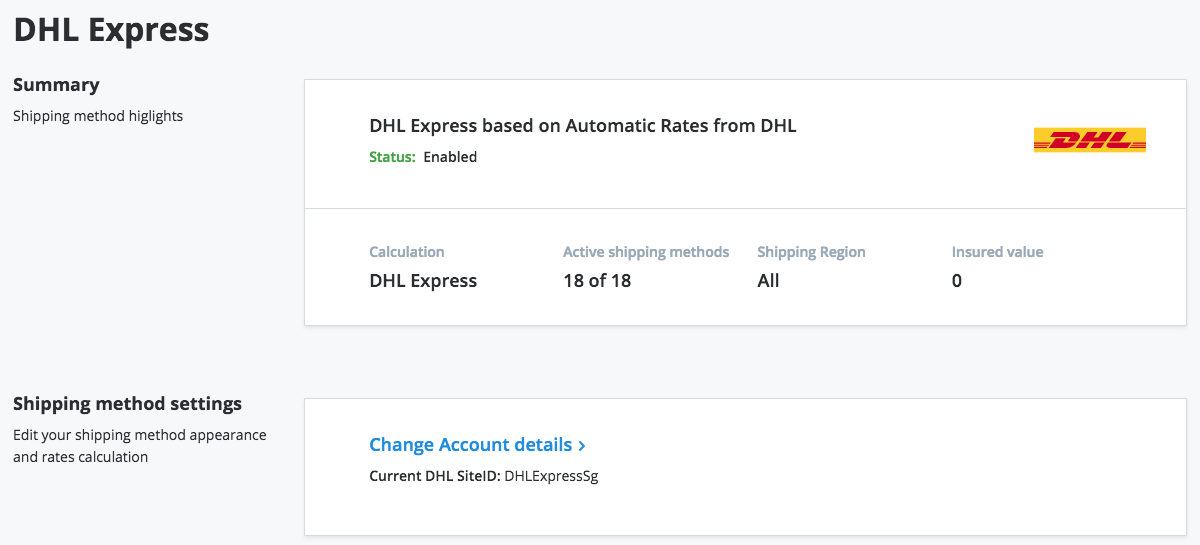Click the green Status label
1200x545 pixels.
click(392, 157)
